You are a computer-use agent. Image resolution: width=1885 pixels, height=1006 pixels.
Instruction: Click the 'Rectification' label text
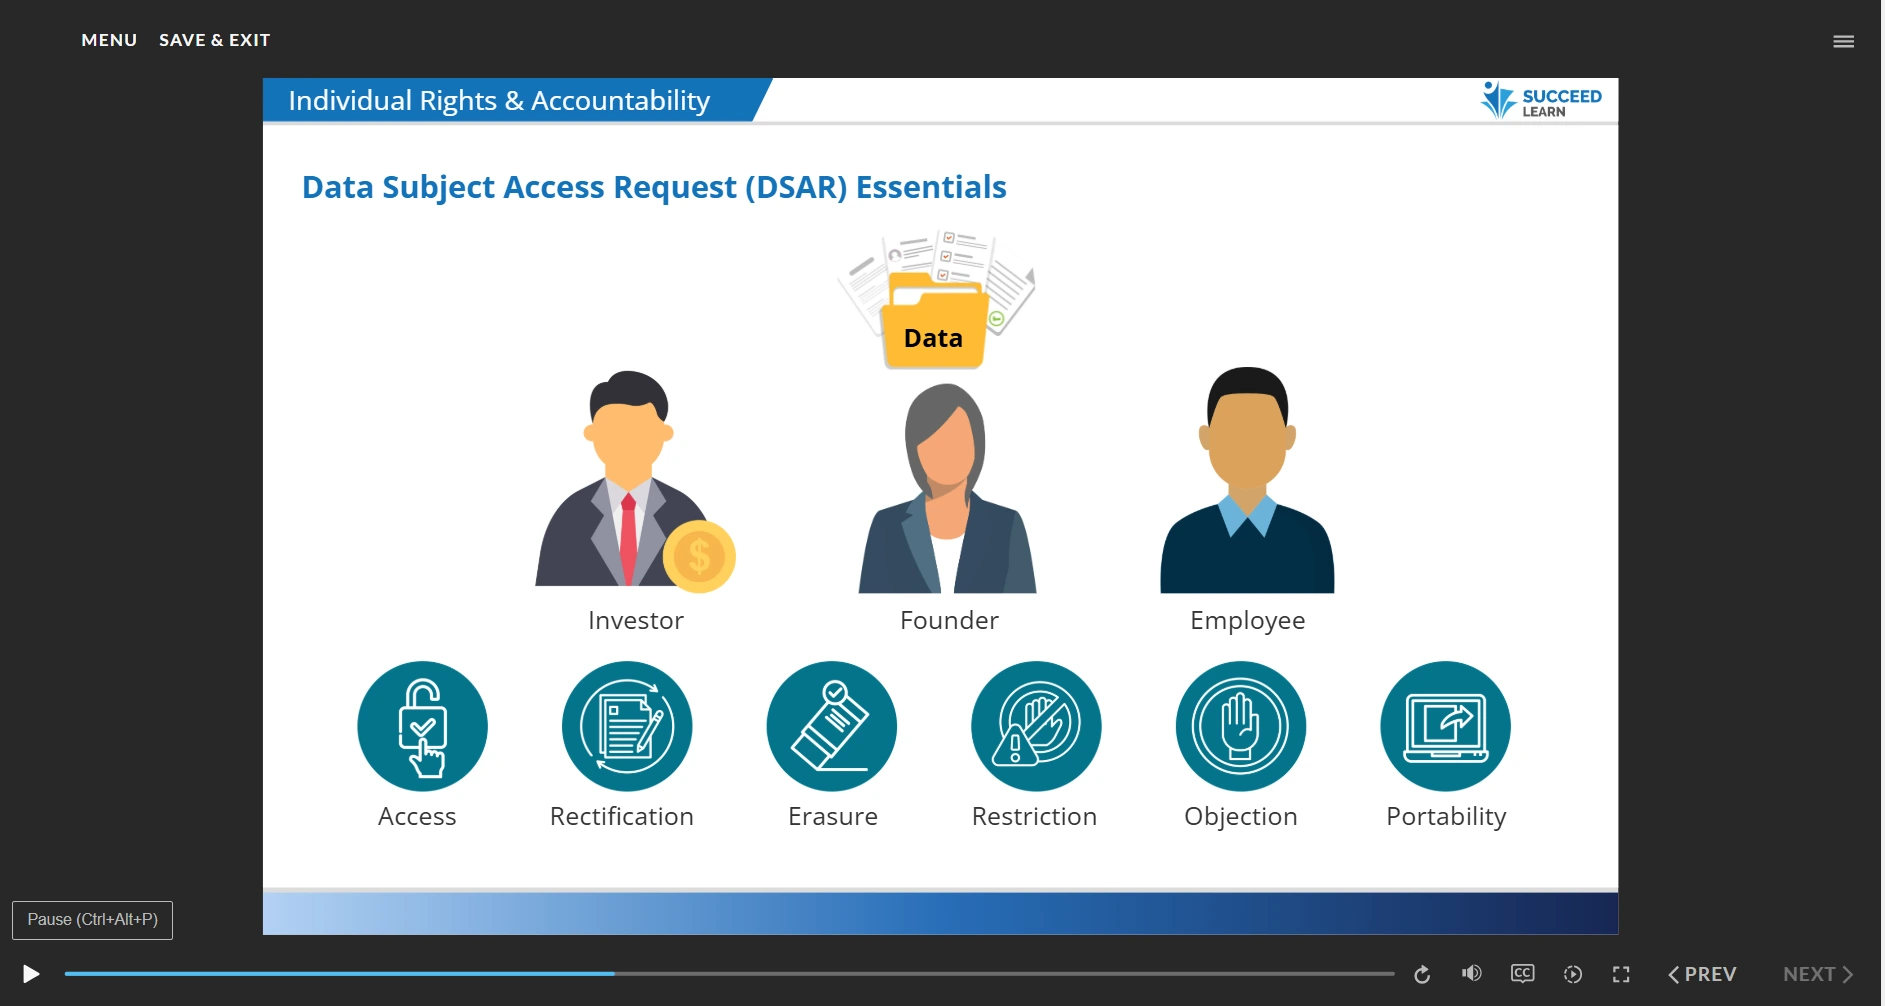[622, 816]
